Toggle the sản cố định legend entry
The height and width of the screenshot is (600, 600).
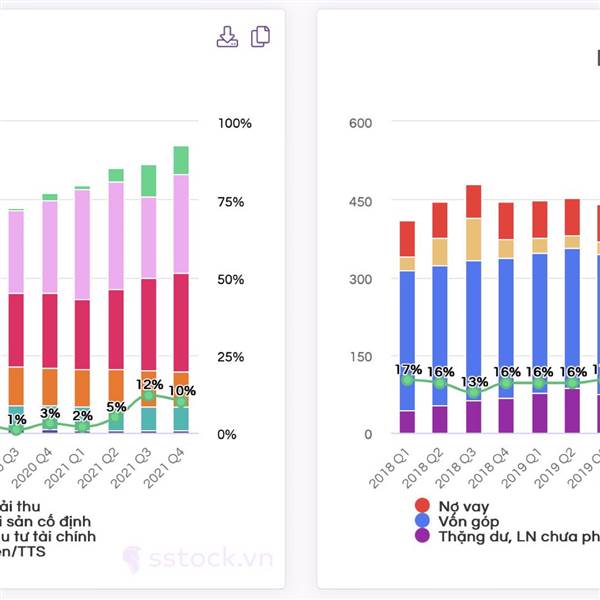(x=46, y=521)
